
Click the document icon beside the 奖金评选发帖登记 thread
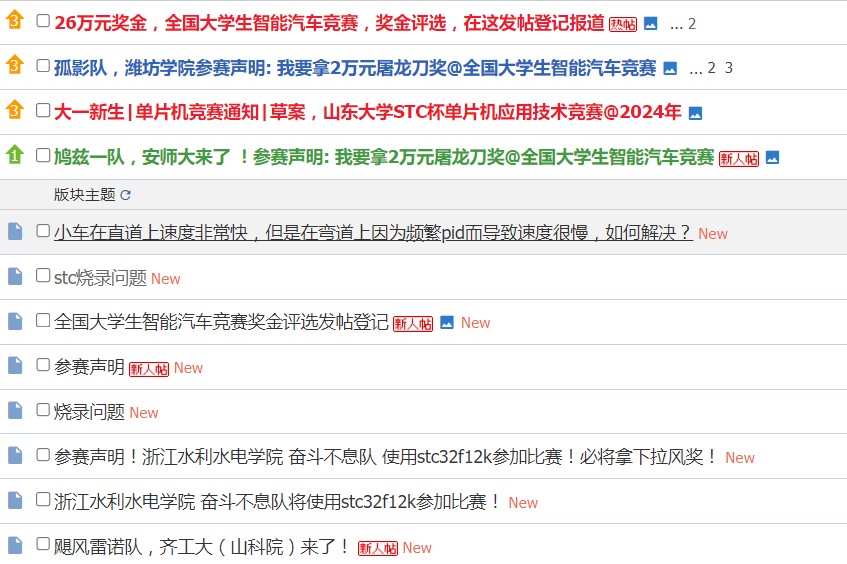15,321
